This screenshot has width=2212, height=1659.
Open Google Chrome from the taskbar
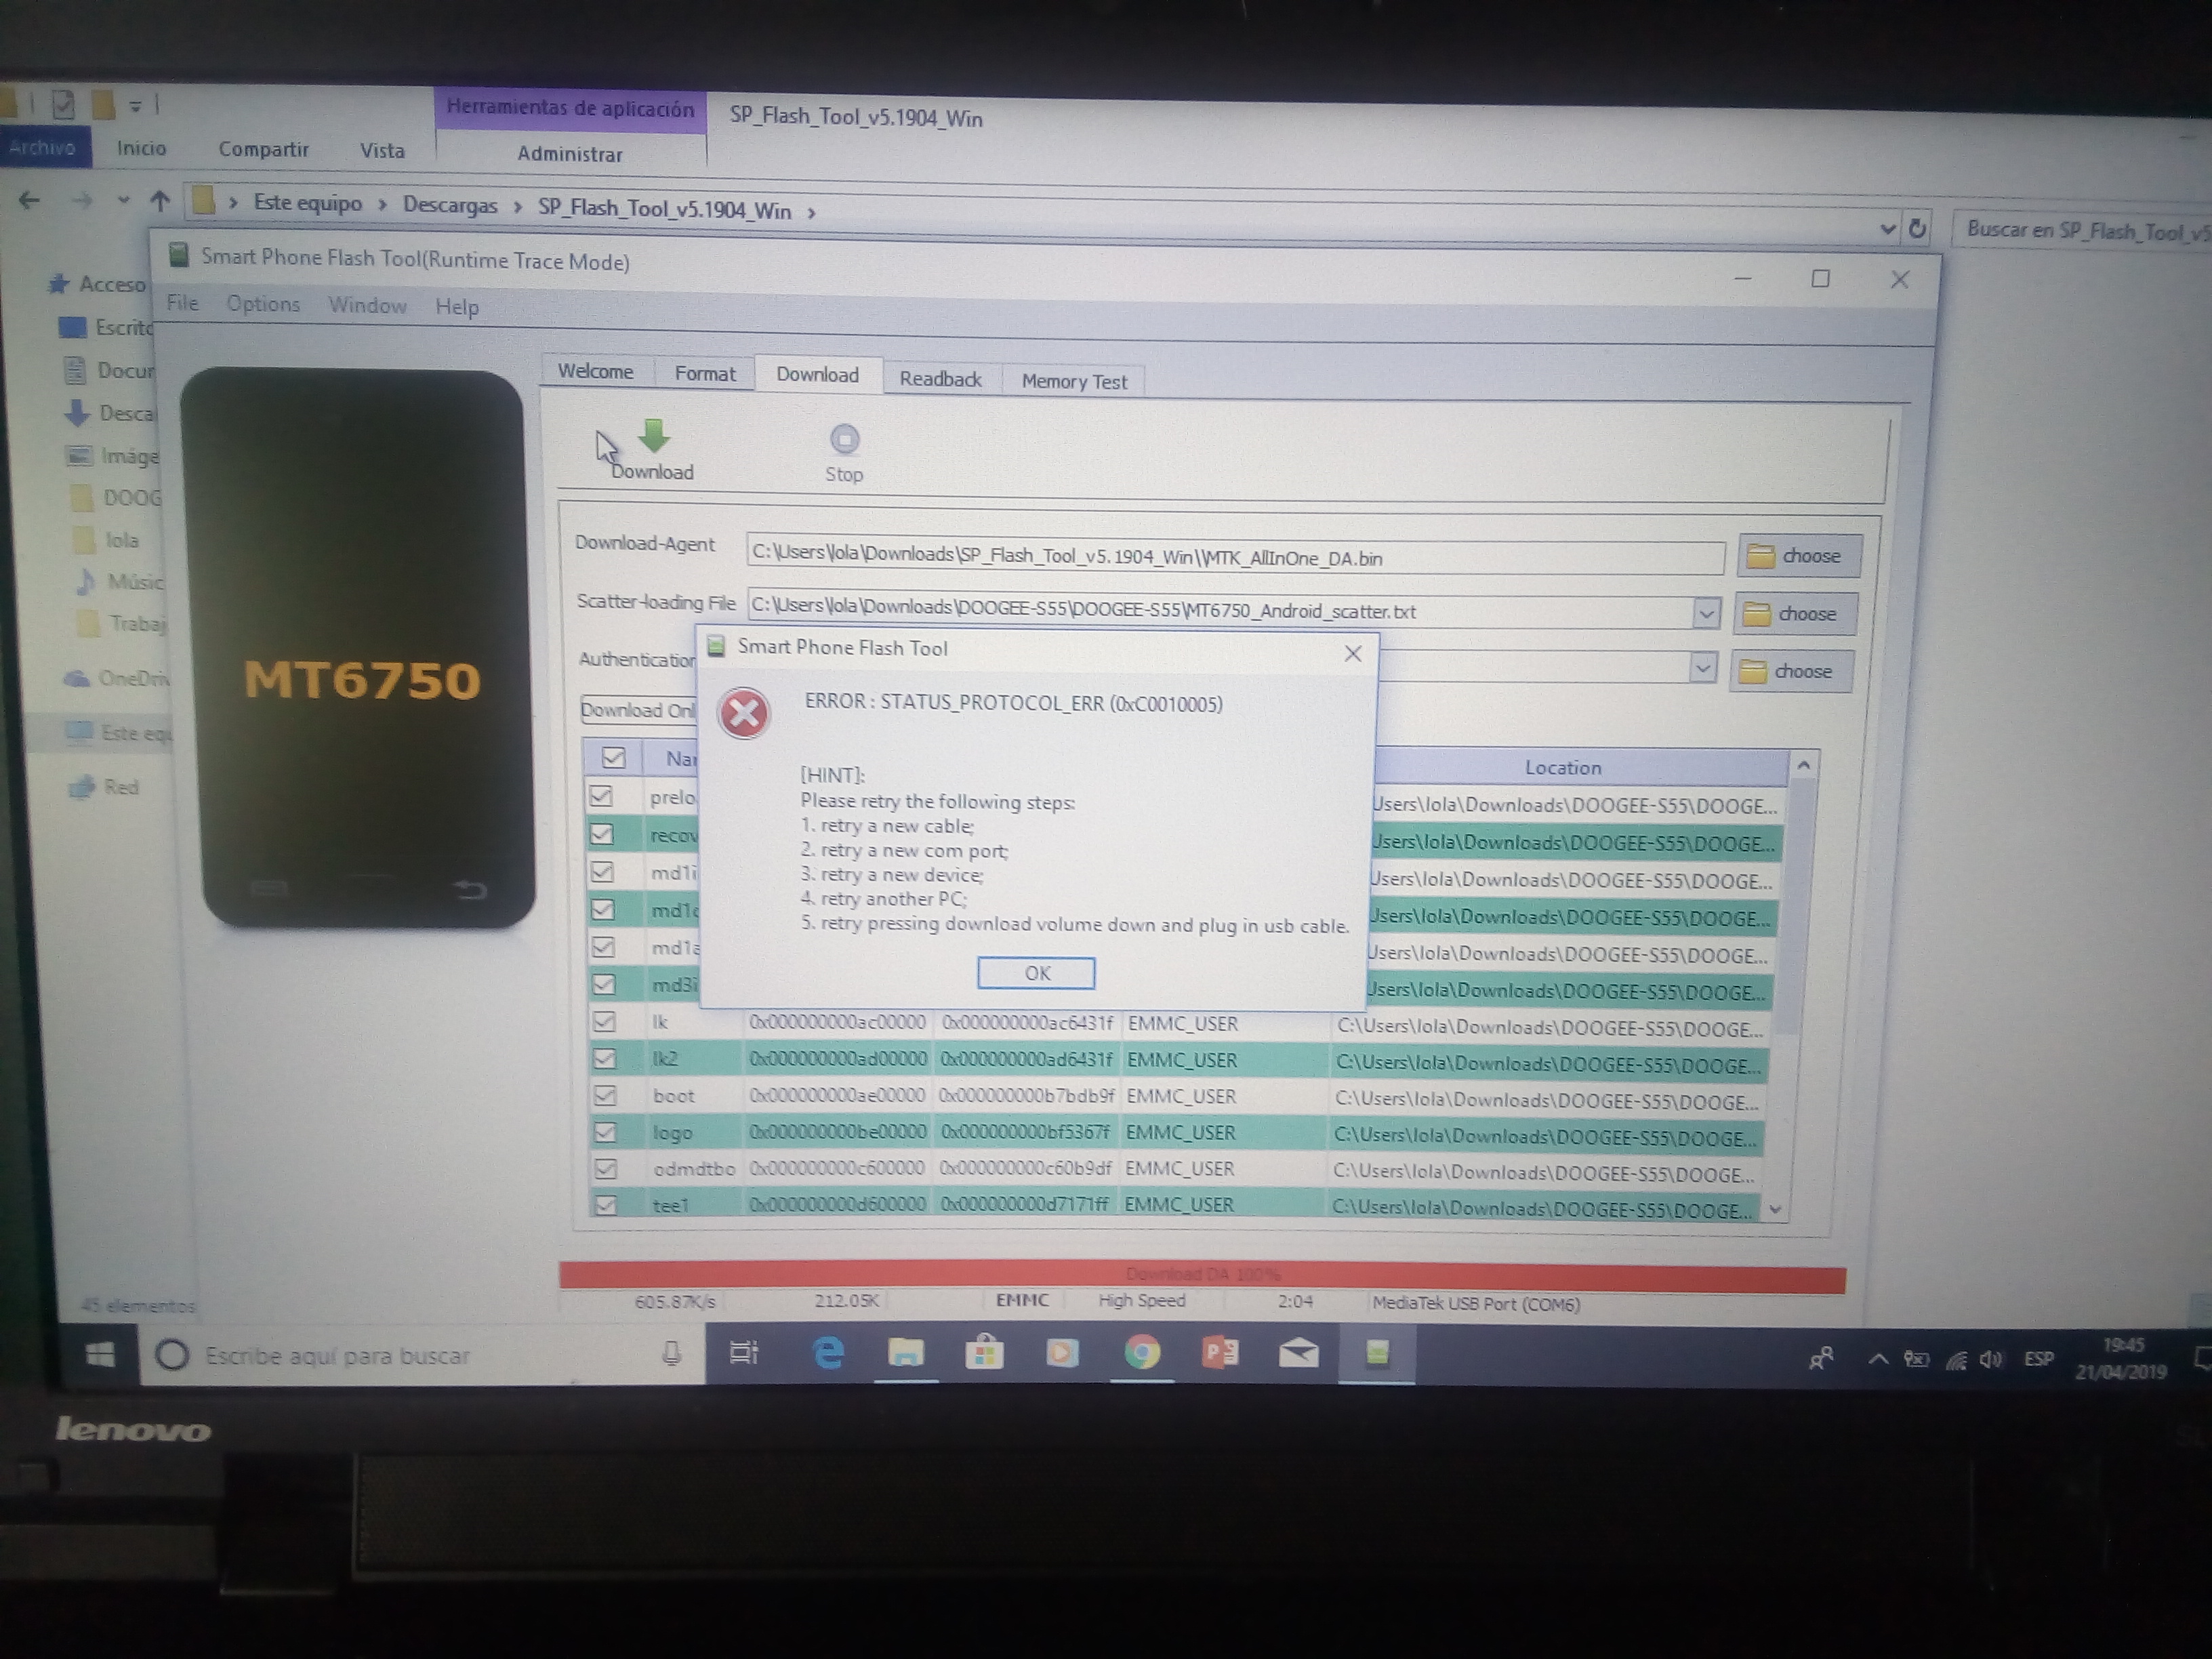point(1141,1352)
